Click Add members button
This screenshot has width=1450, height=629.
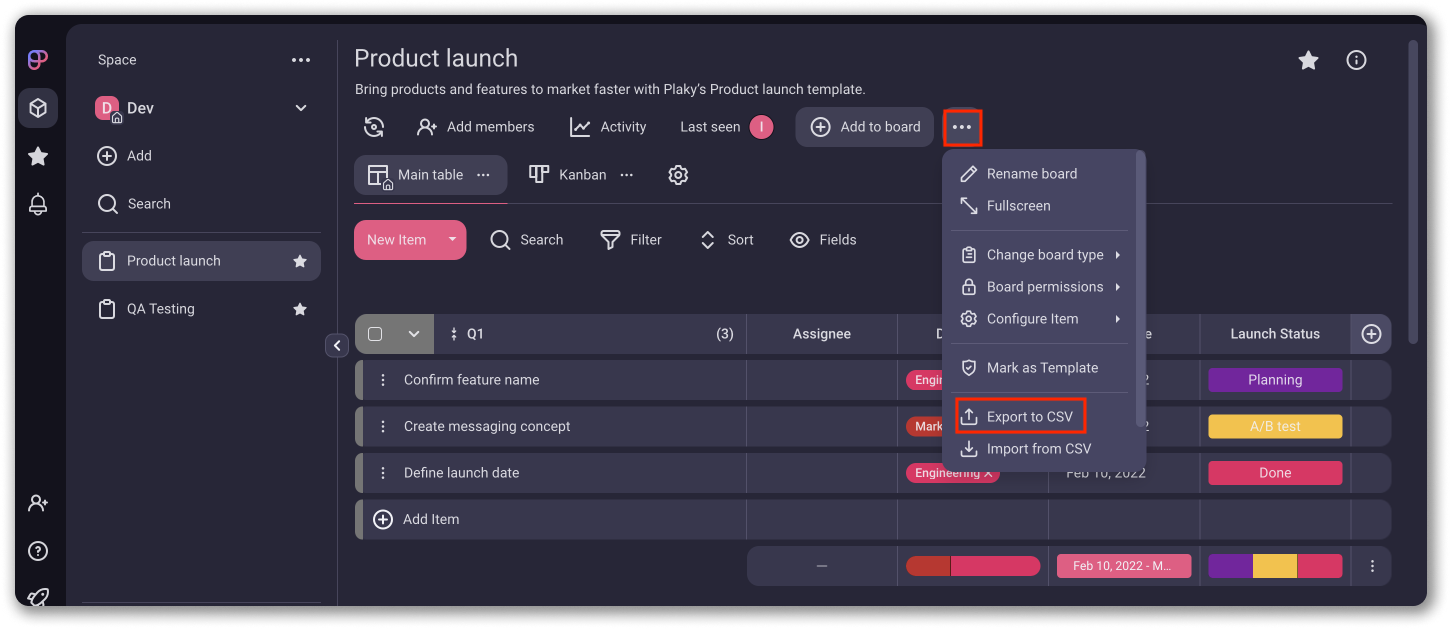tap(476, 127)
